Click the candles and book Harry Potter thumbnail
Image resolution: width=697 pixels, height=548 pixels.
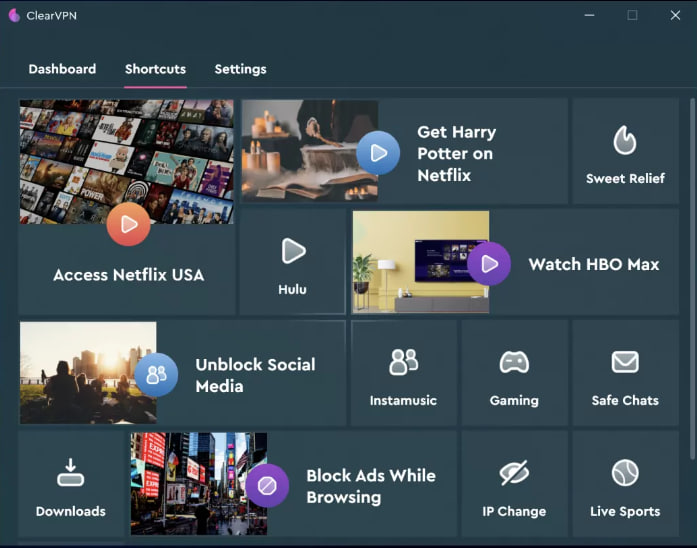click(x=310, y=151)
